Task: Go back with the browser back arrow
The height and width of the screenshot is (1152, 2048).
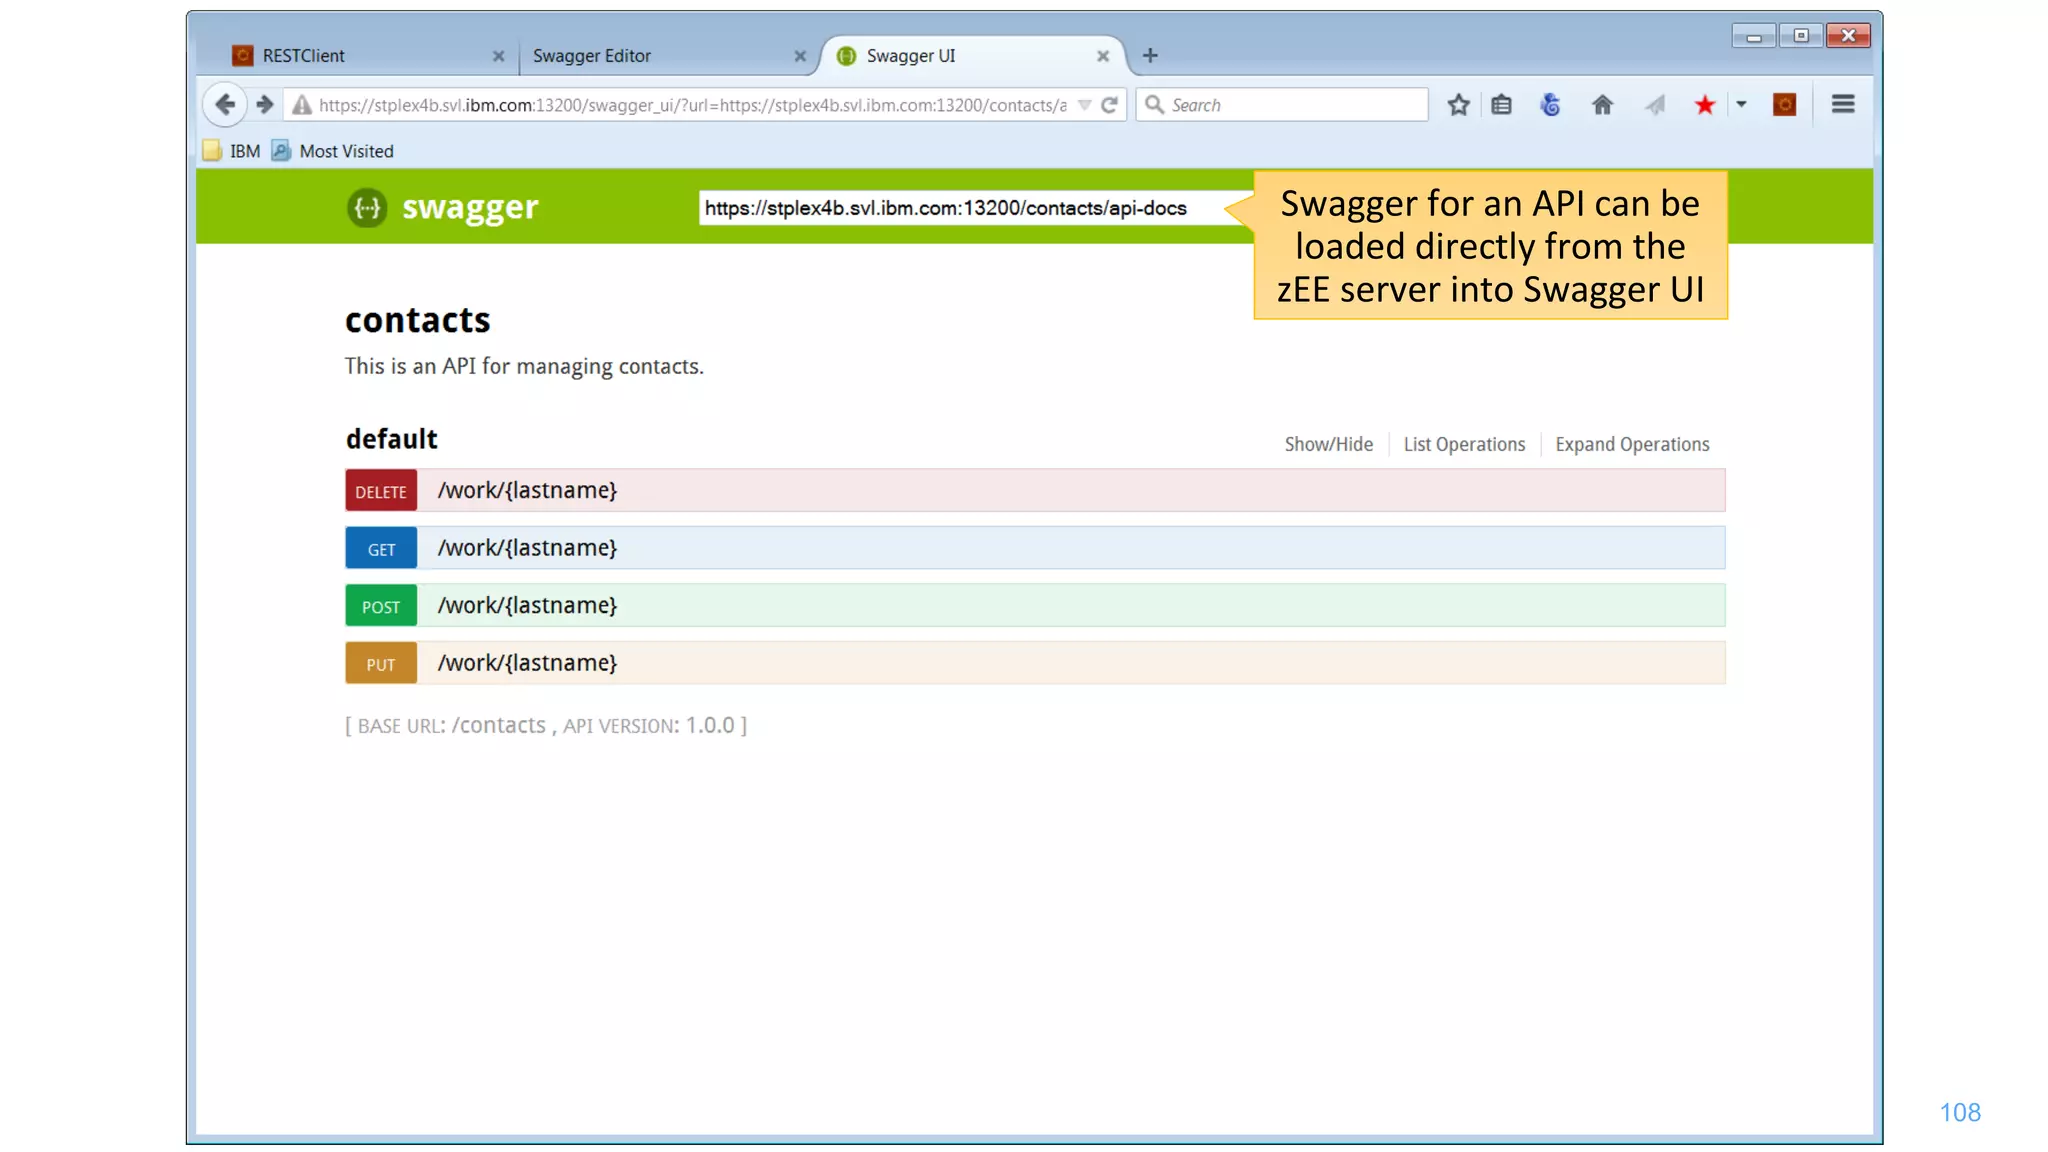Action: click(225, 104)
